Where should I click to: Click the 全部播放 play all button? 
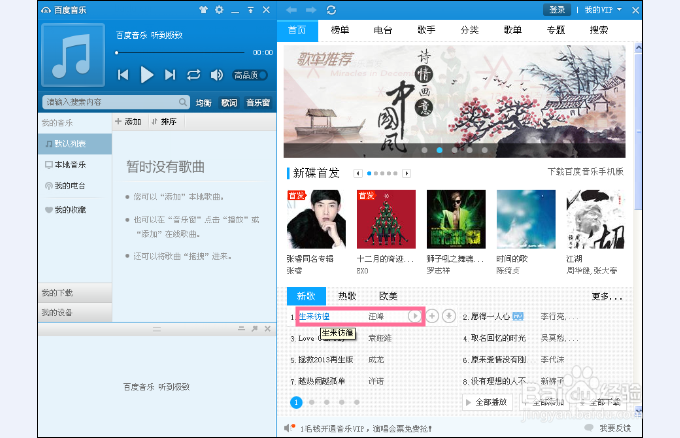[x=487, y=402]
